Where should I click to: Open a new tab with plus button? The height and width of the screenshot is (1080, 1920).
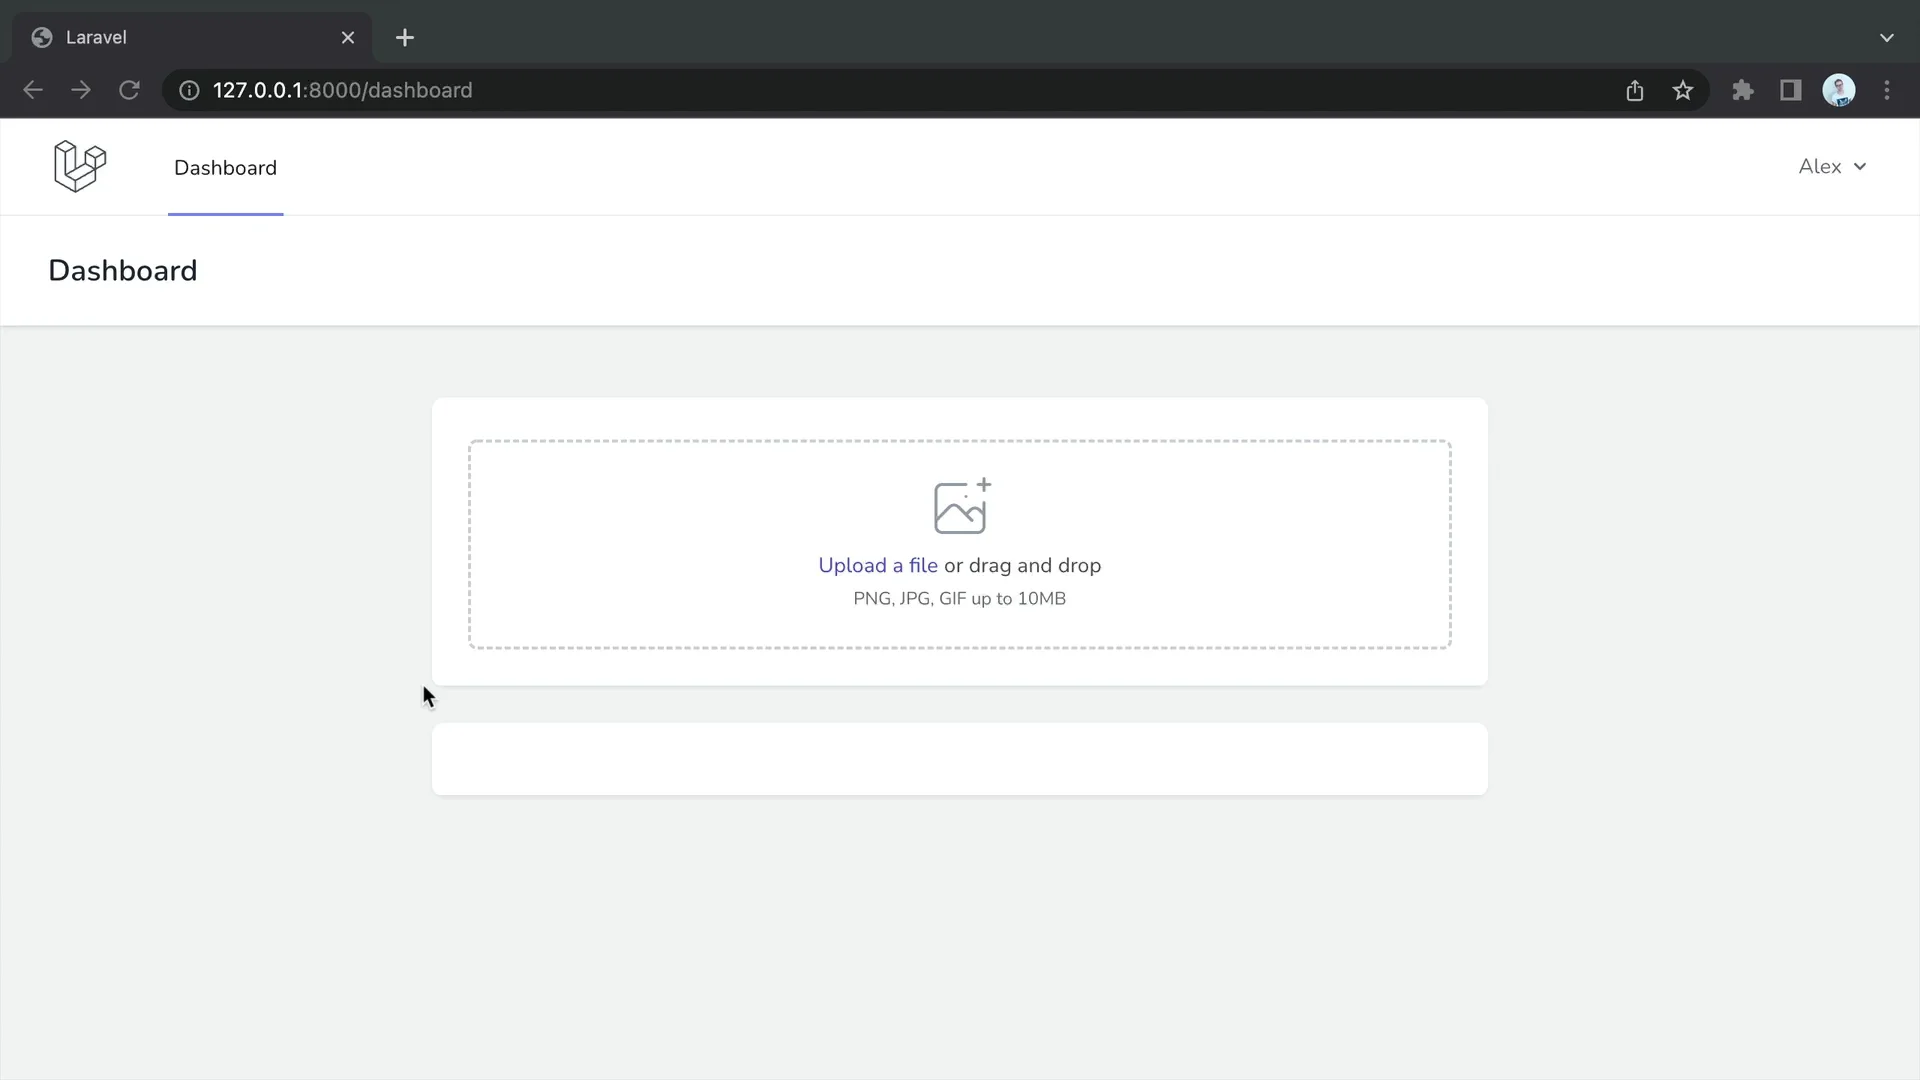(x=405, y=38)
